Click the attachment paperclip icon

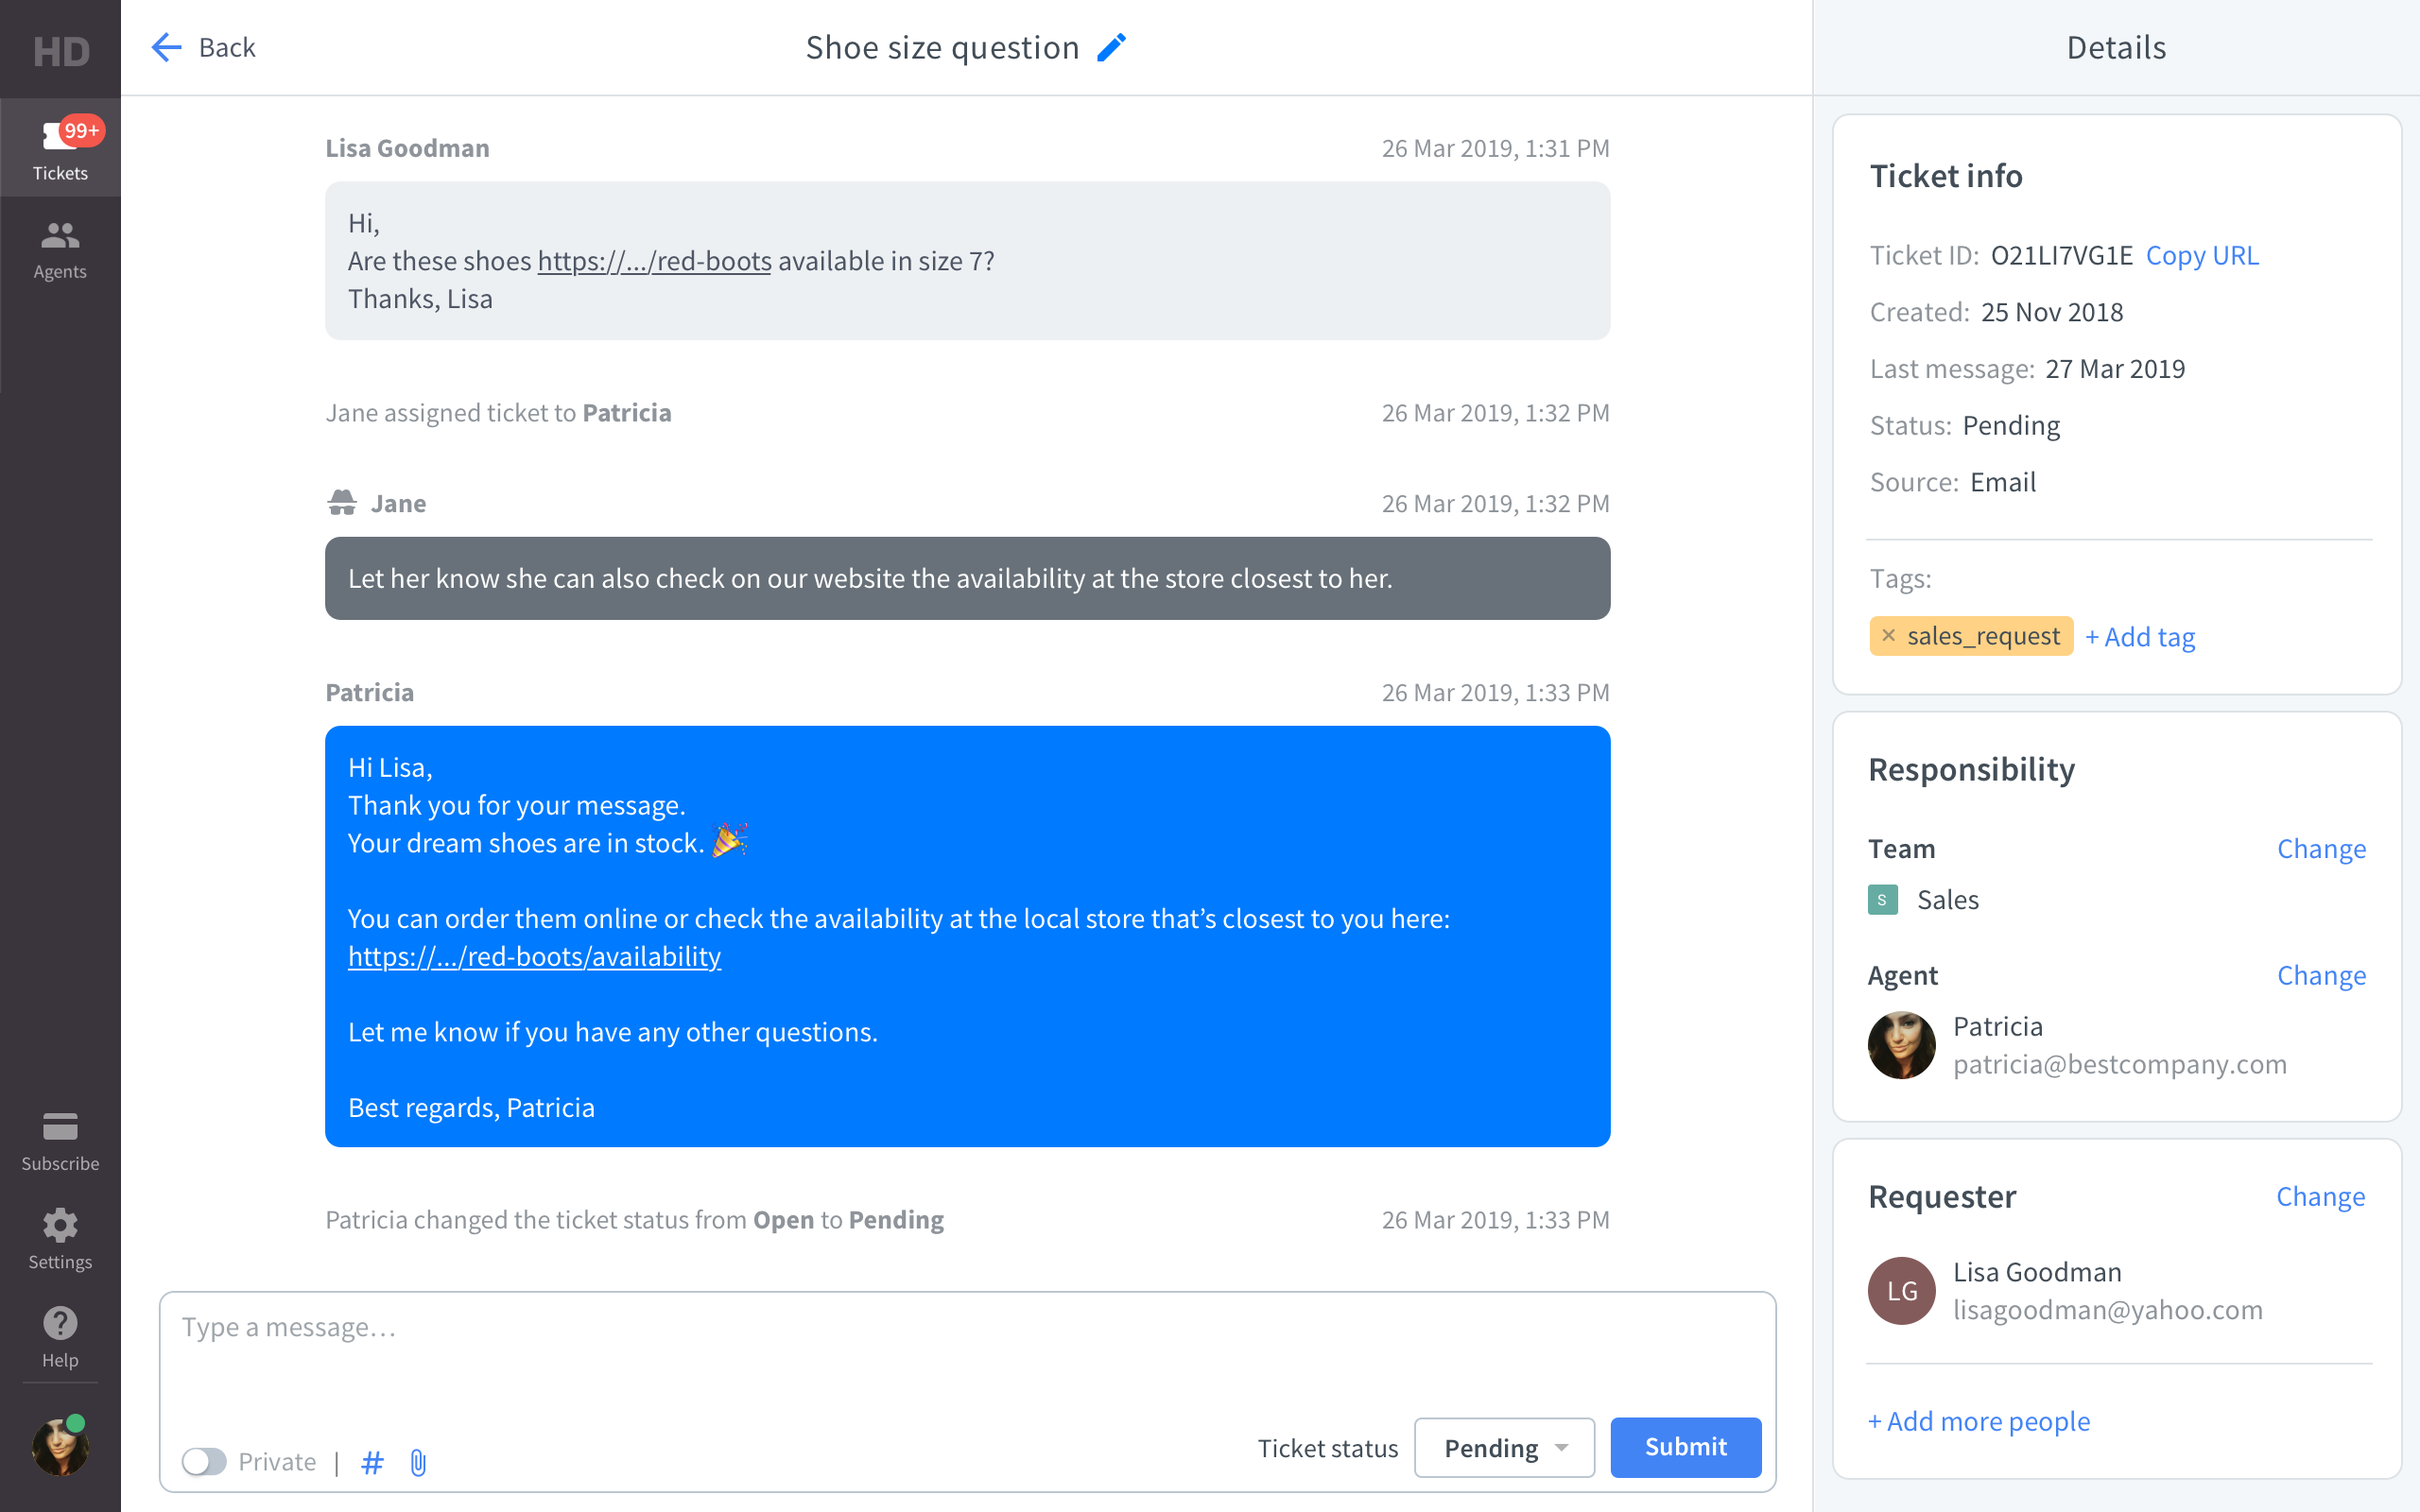(x=418, y=1460)
